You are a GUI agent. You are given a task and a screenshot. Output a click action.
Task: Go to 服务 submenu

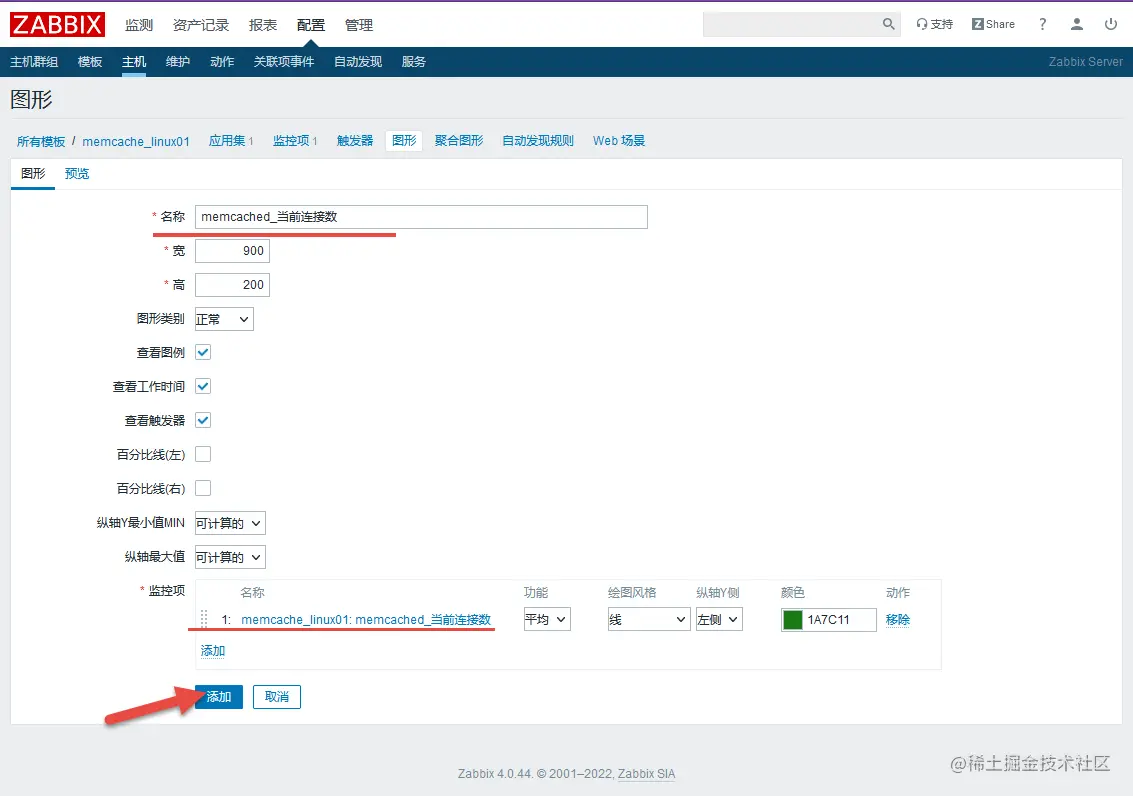[x=413, y=61]
